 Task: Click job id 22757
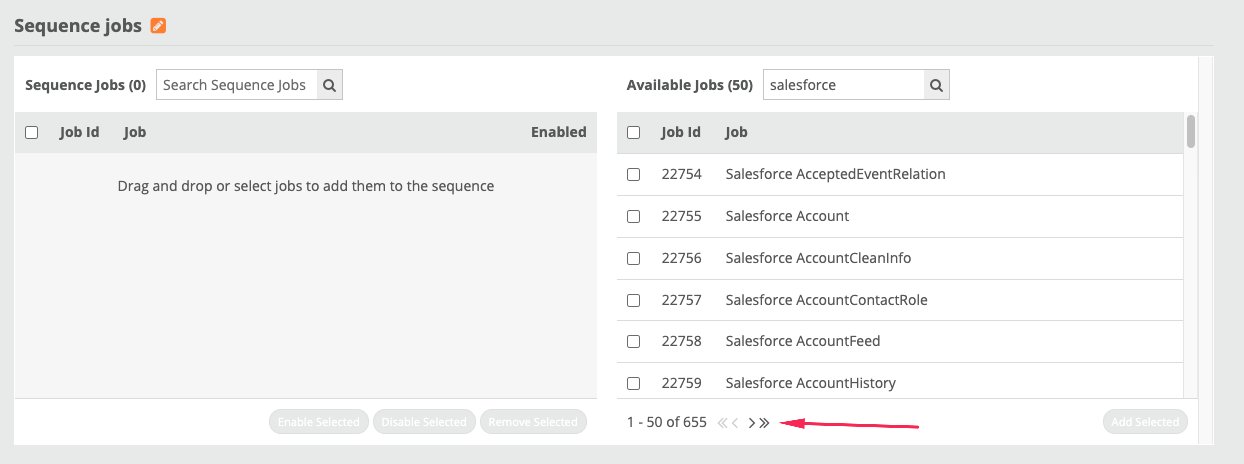(x=682, y=300)
